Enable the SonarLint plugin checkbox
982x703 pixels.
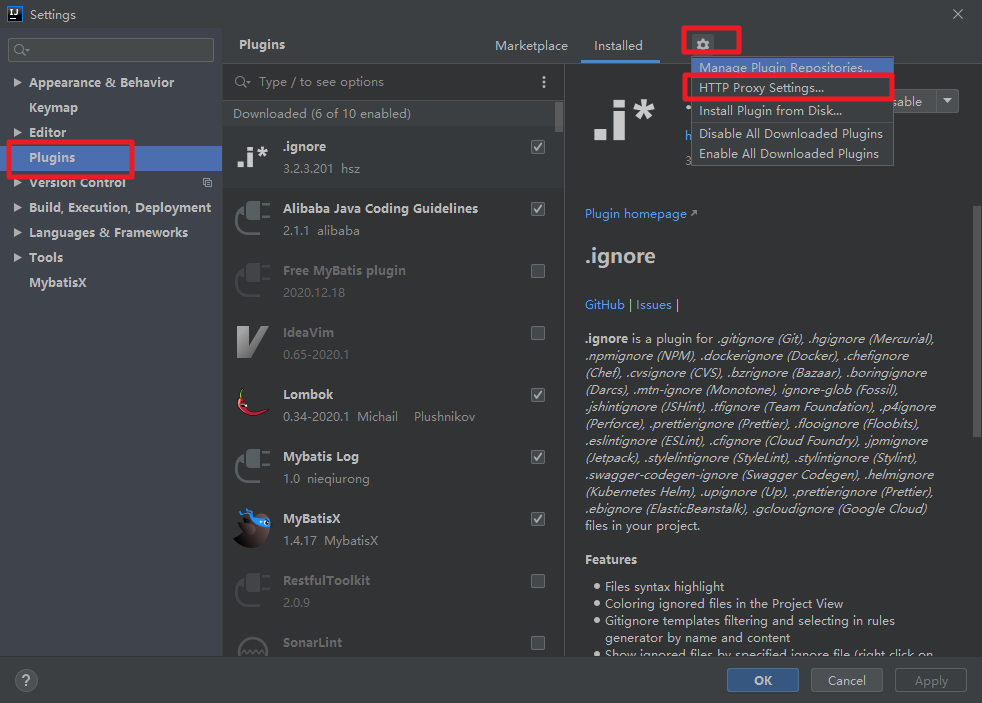pyautogui.click(x=538, y=643)
